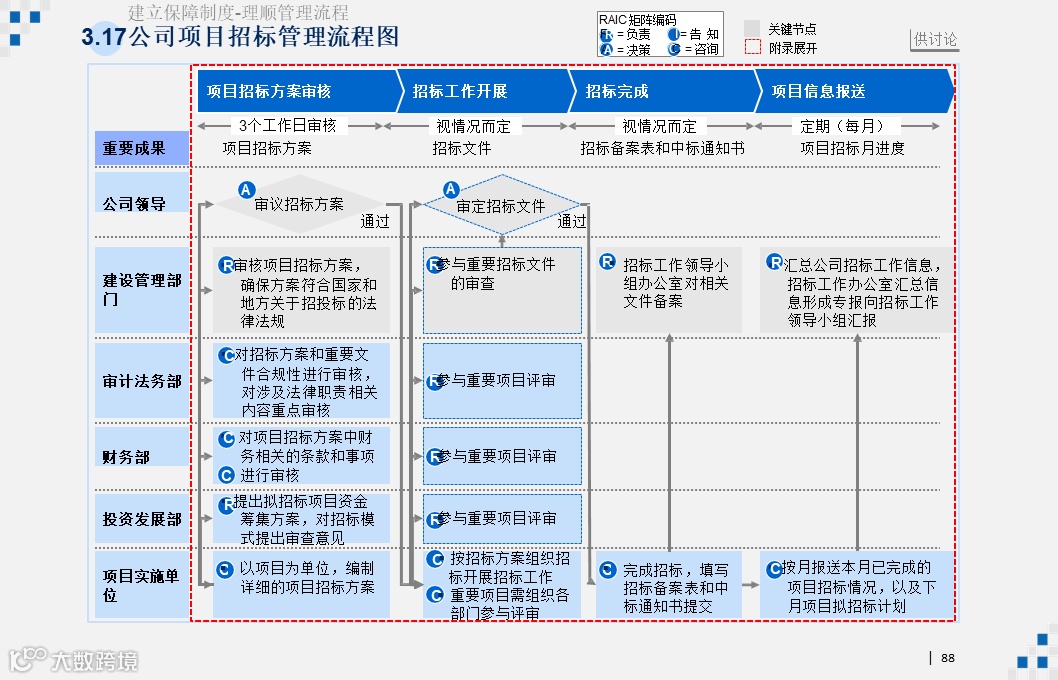This screenshot has width=1058, height=680.
Task: Click text 确保方案符合国家和
Action: (308, 285)
